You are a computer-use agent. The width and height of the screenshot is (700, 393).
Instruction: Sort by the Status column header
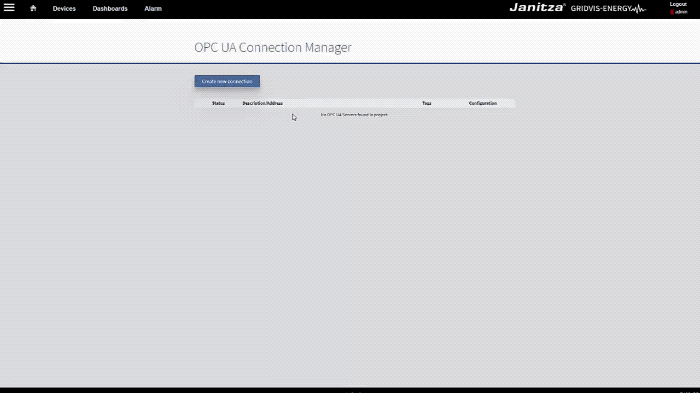[218, 103]
